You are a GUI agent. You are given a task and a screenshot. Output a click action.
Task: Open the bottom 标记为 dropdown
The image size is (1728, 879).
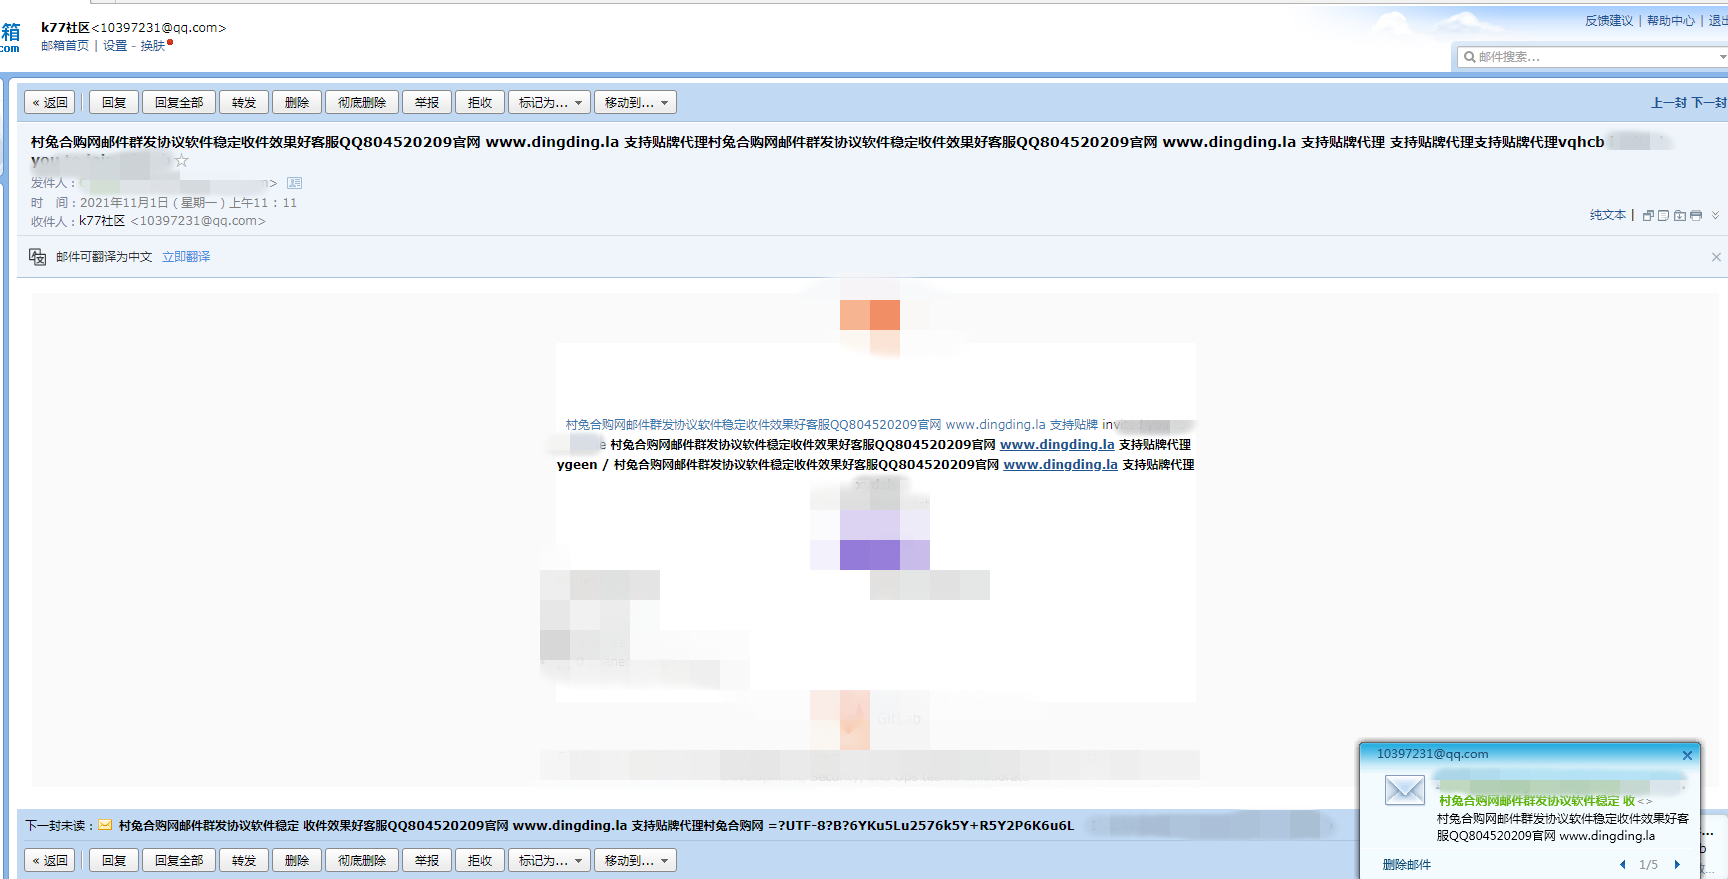click(x=549, y=860)
